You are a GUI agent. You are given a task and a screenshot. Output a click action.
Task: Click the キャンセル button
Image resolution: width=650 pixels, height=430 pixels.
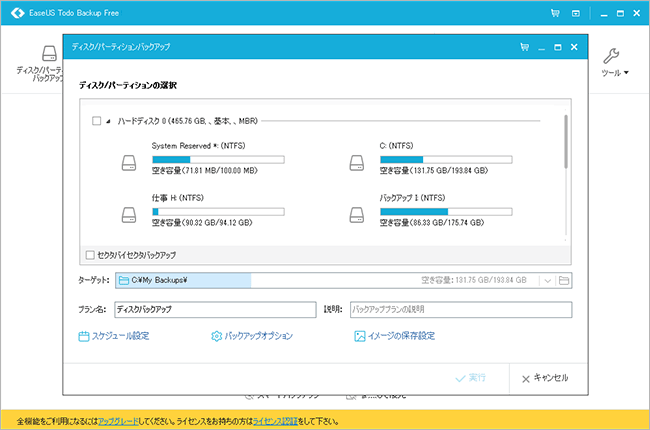pos(545,378)
